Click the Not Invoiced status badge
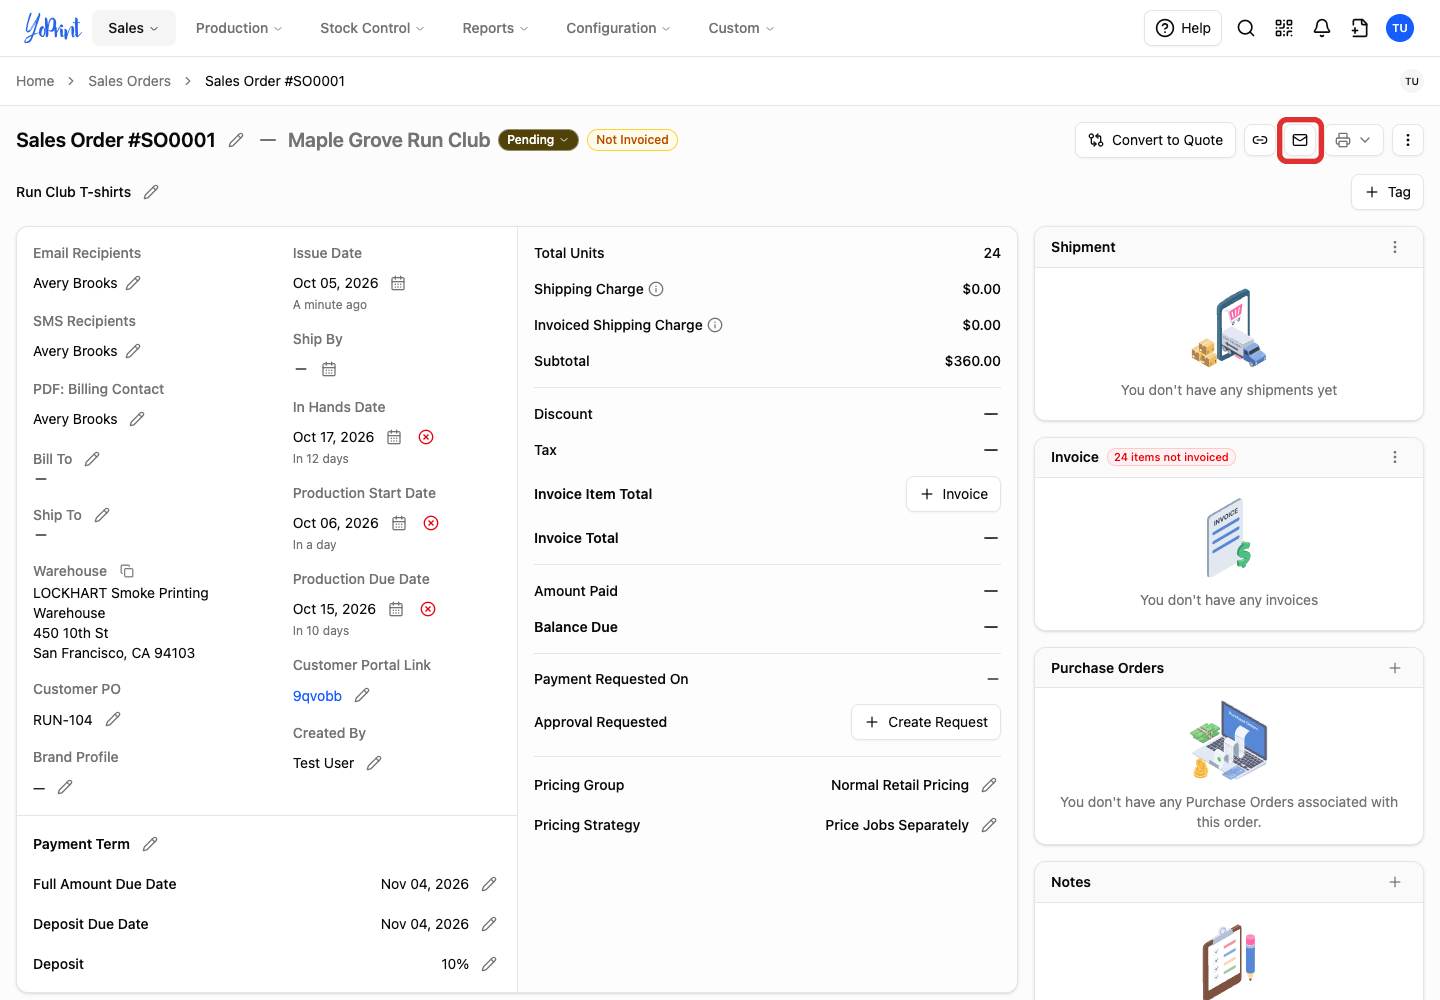The height and width of the screenshot is (1000, 1440). (632, 140)
